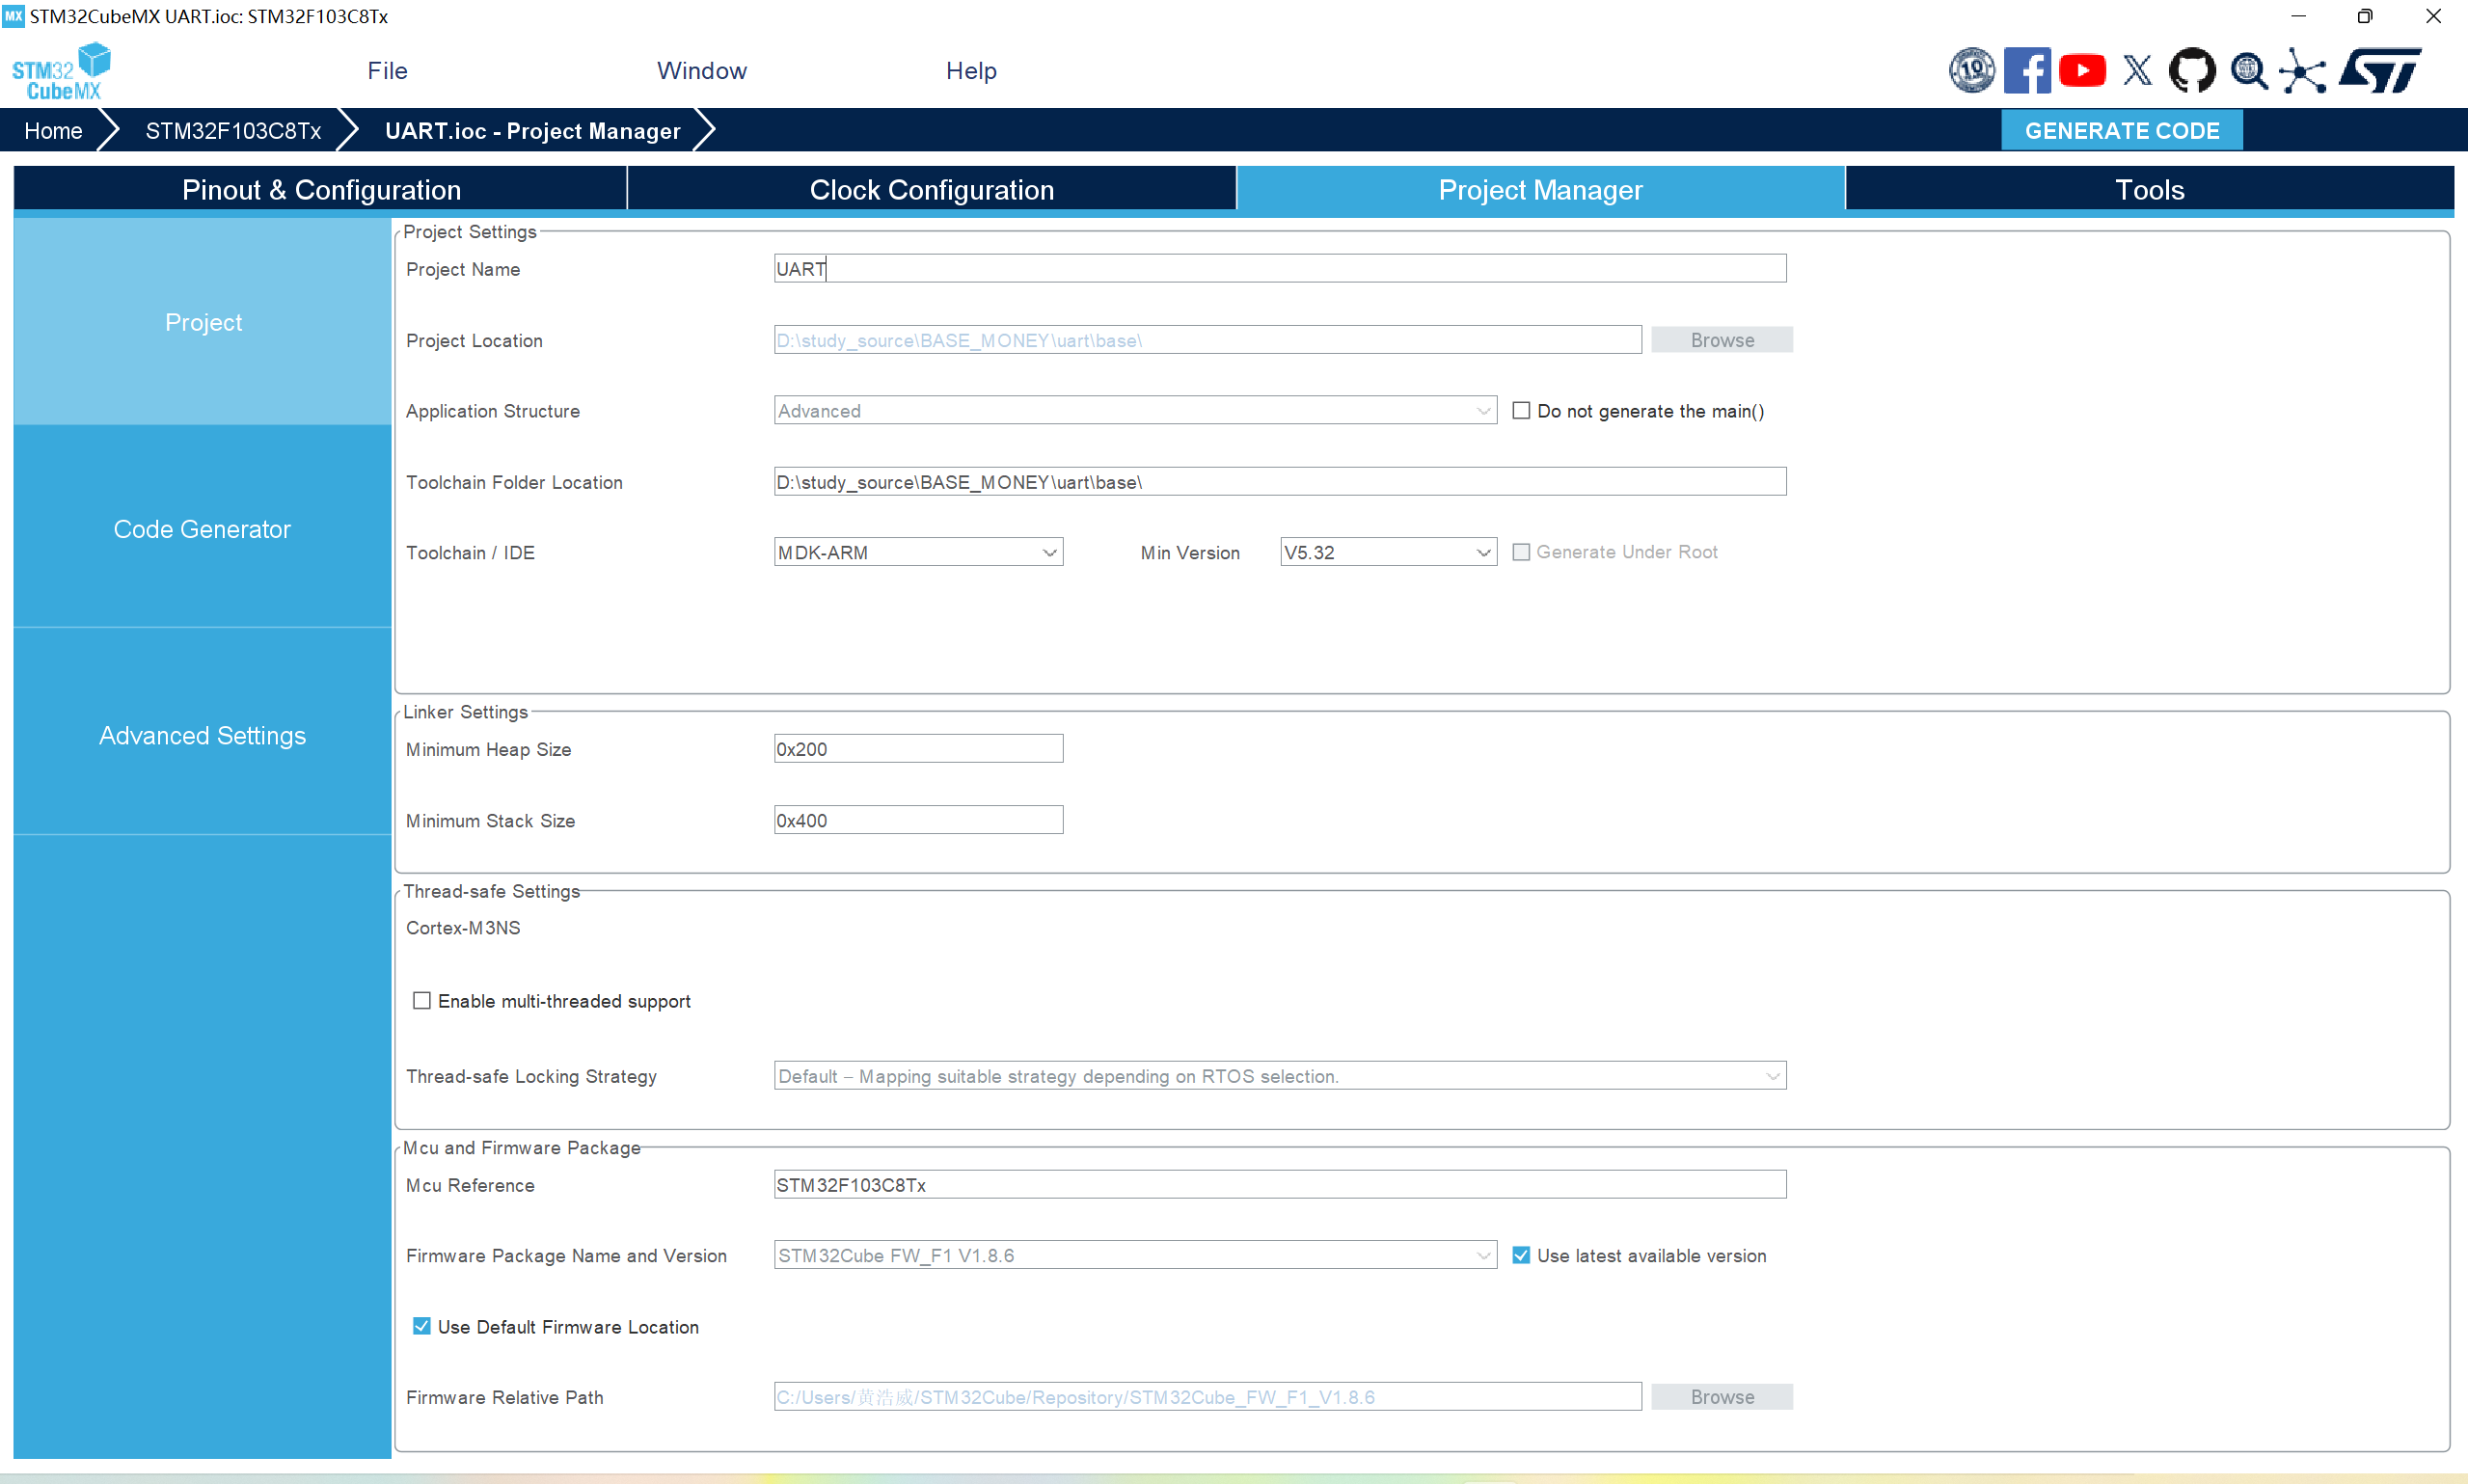Screen dimensions: 2468x1484
Task: Expand the Min Version dropdown
Action: pyautogui.click(x=1387, y=552)
